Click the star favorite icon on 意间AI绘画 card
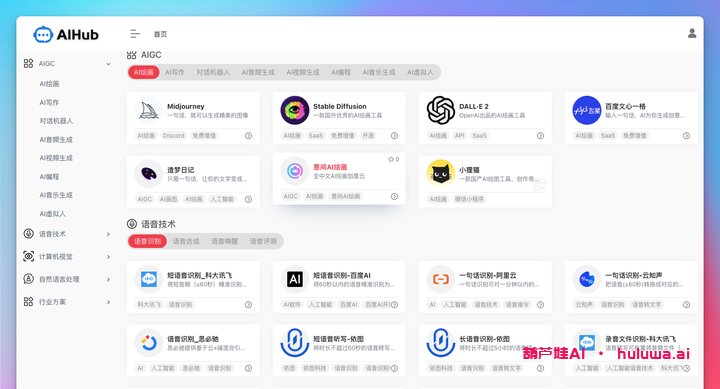 tap(391, 159)
